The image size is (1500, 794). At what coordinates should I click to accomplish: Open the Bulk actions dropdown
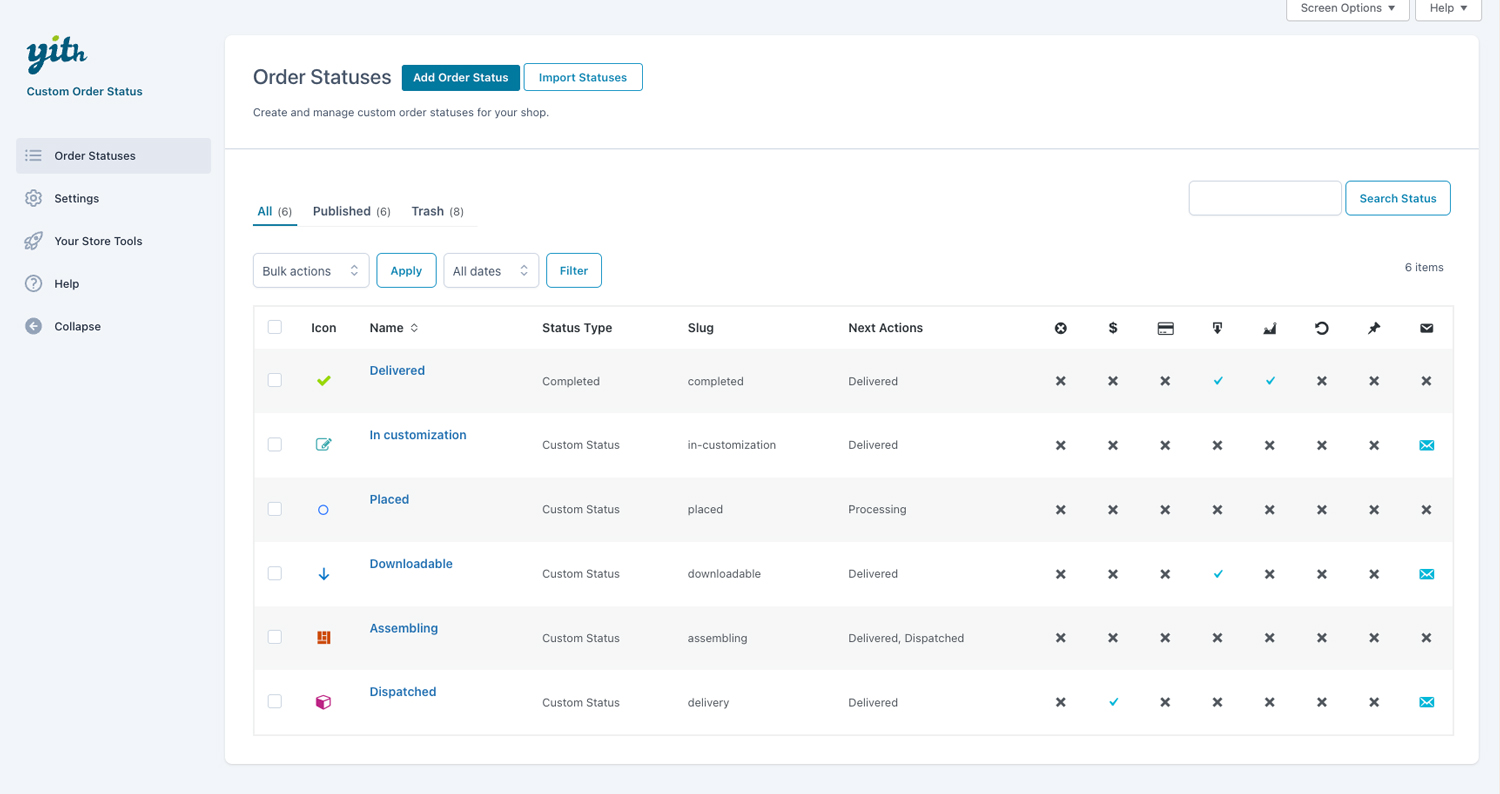pyautogui.click(x=311, y=271)
